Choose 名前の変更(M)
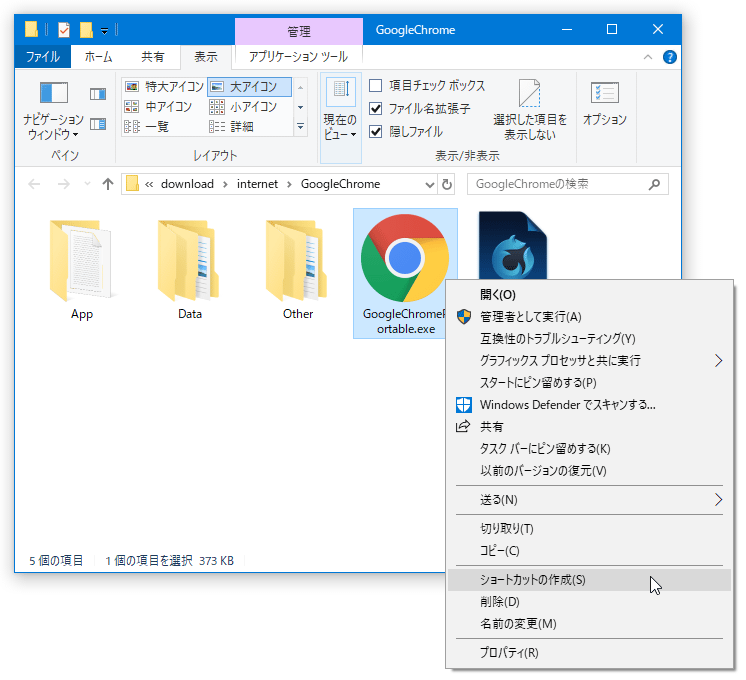 (589, 623)
